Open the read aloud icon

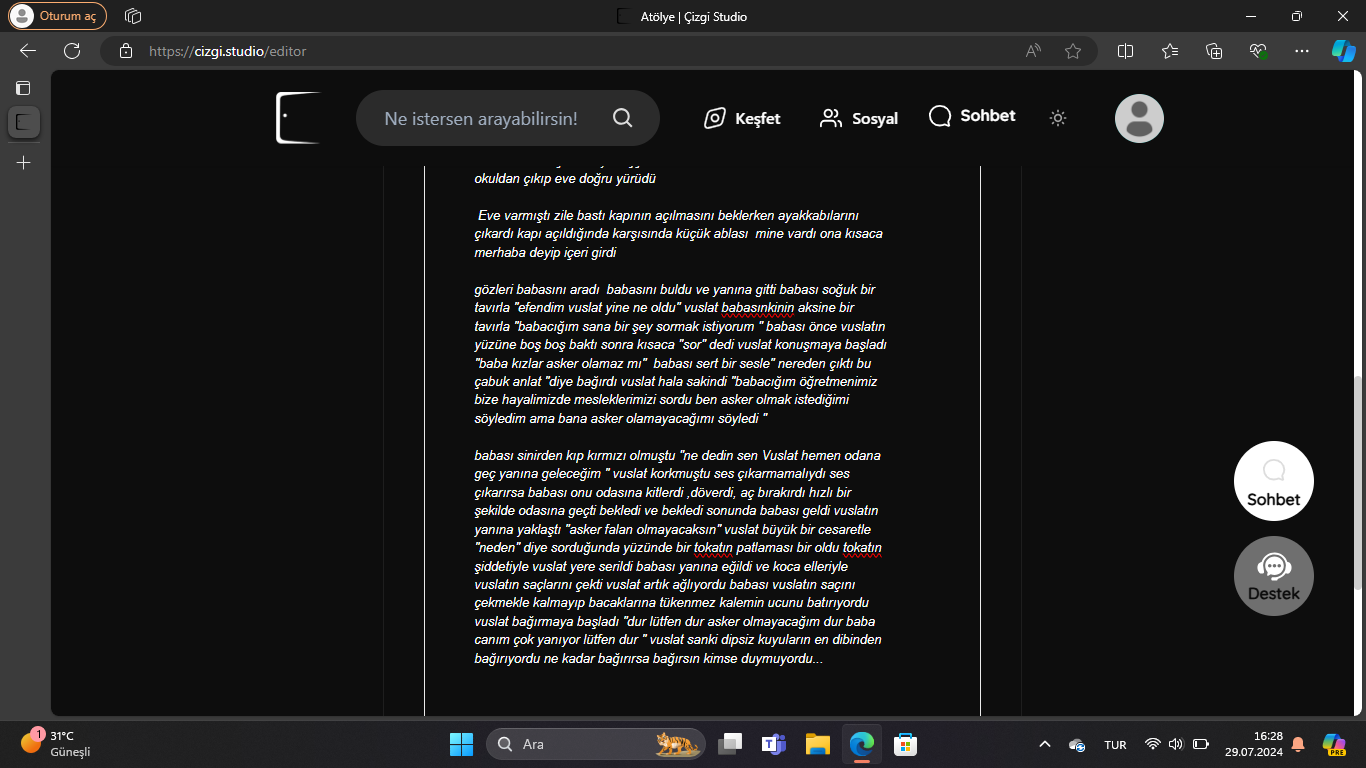click(1034, 51)
